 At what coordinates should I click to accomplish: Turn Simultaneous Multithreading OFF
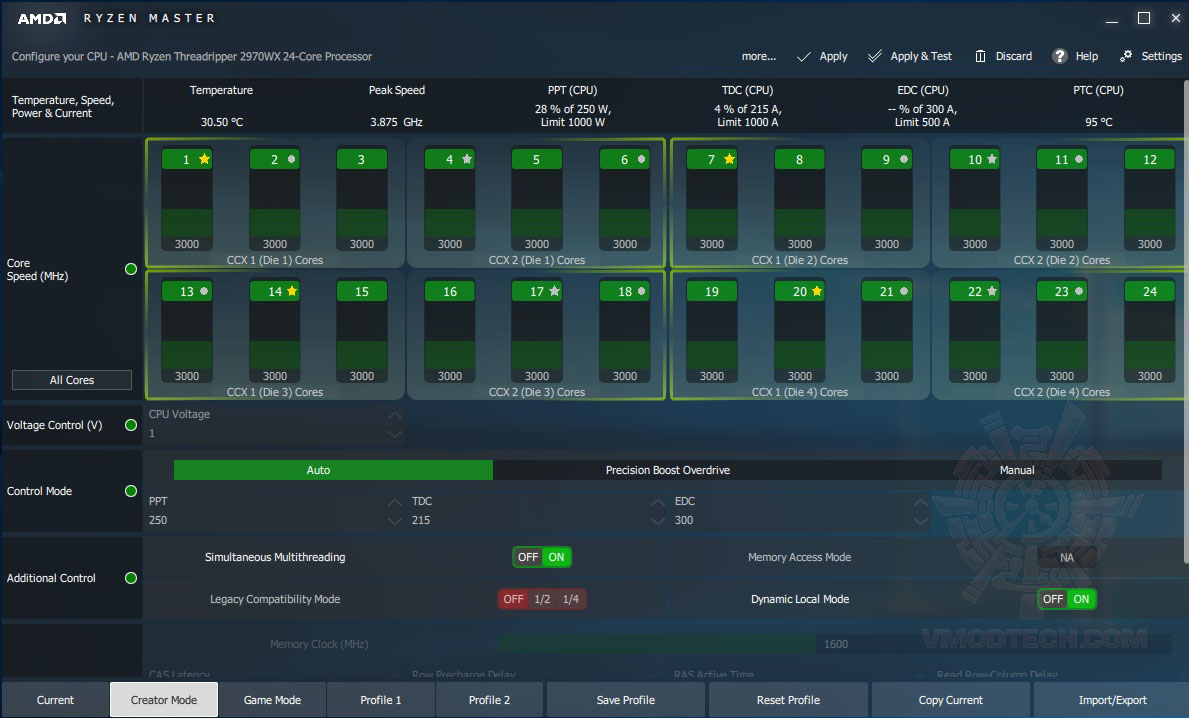point(528,557)
